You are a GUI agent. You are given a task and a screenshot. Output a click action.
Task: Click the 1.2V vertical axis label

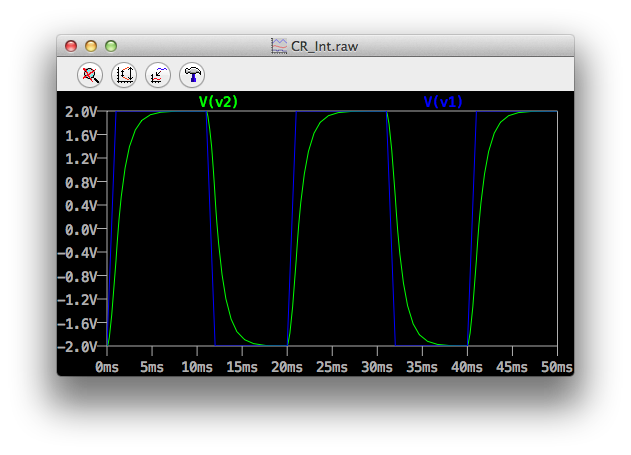[x=81, y=158]
